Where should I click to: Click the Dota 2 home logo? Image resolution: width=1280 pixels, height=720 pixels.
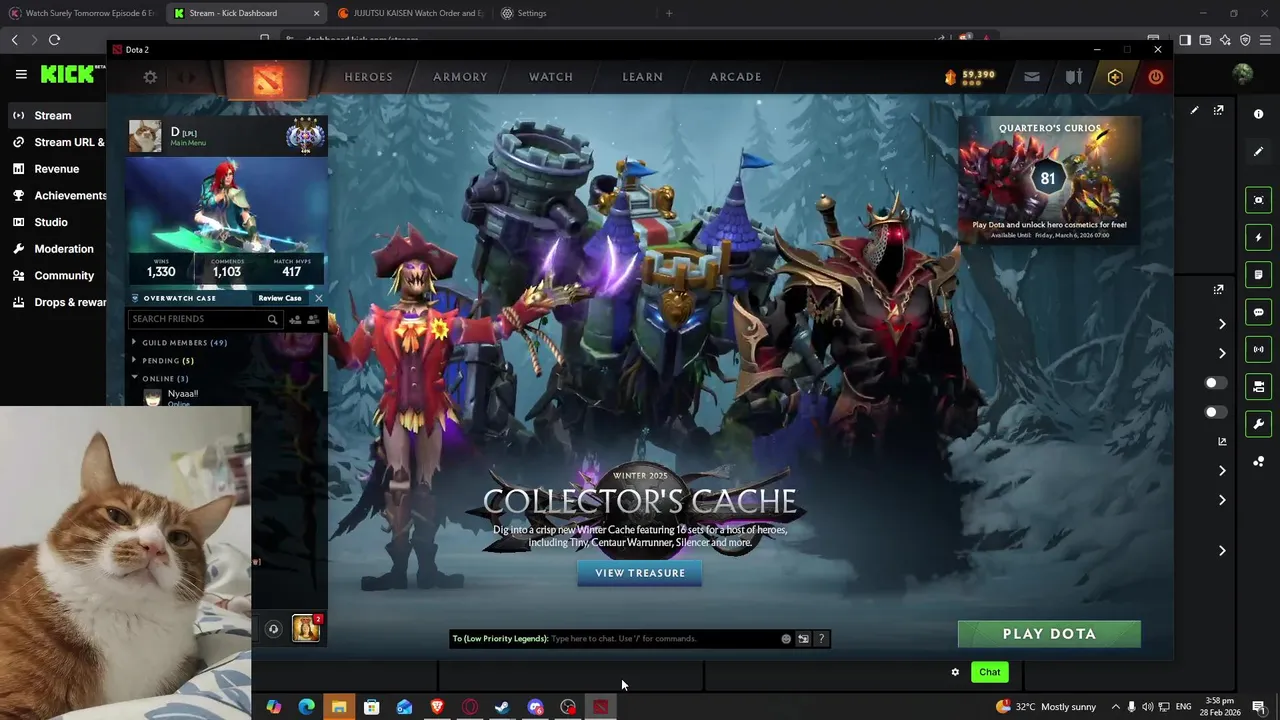point(267,78)
